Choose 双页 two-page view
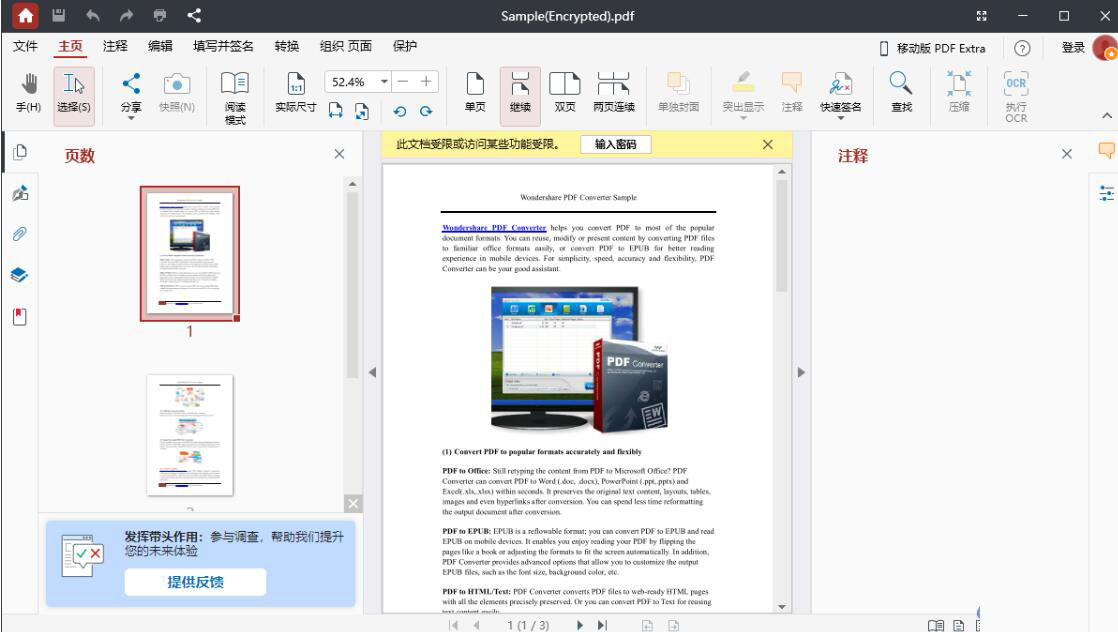 tap(565, 93)
